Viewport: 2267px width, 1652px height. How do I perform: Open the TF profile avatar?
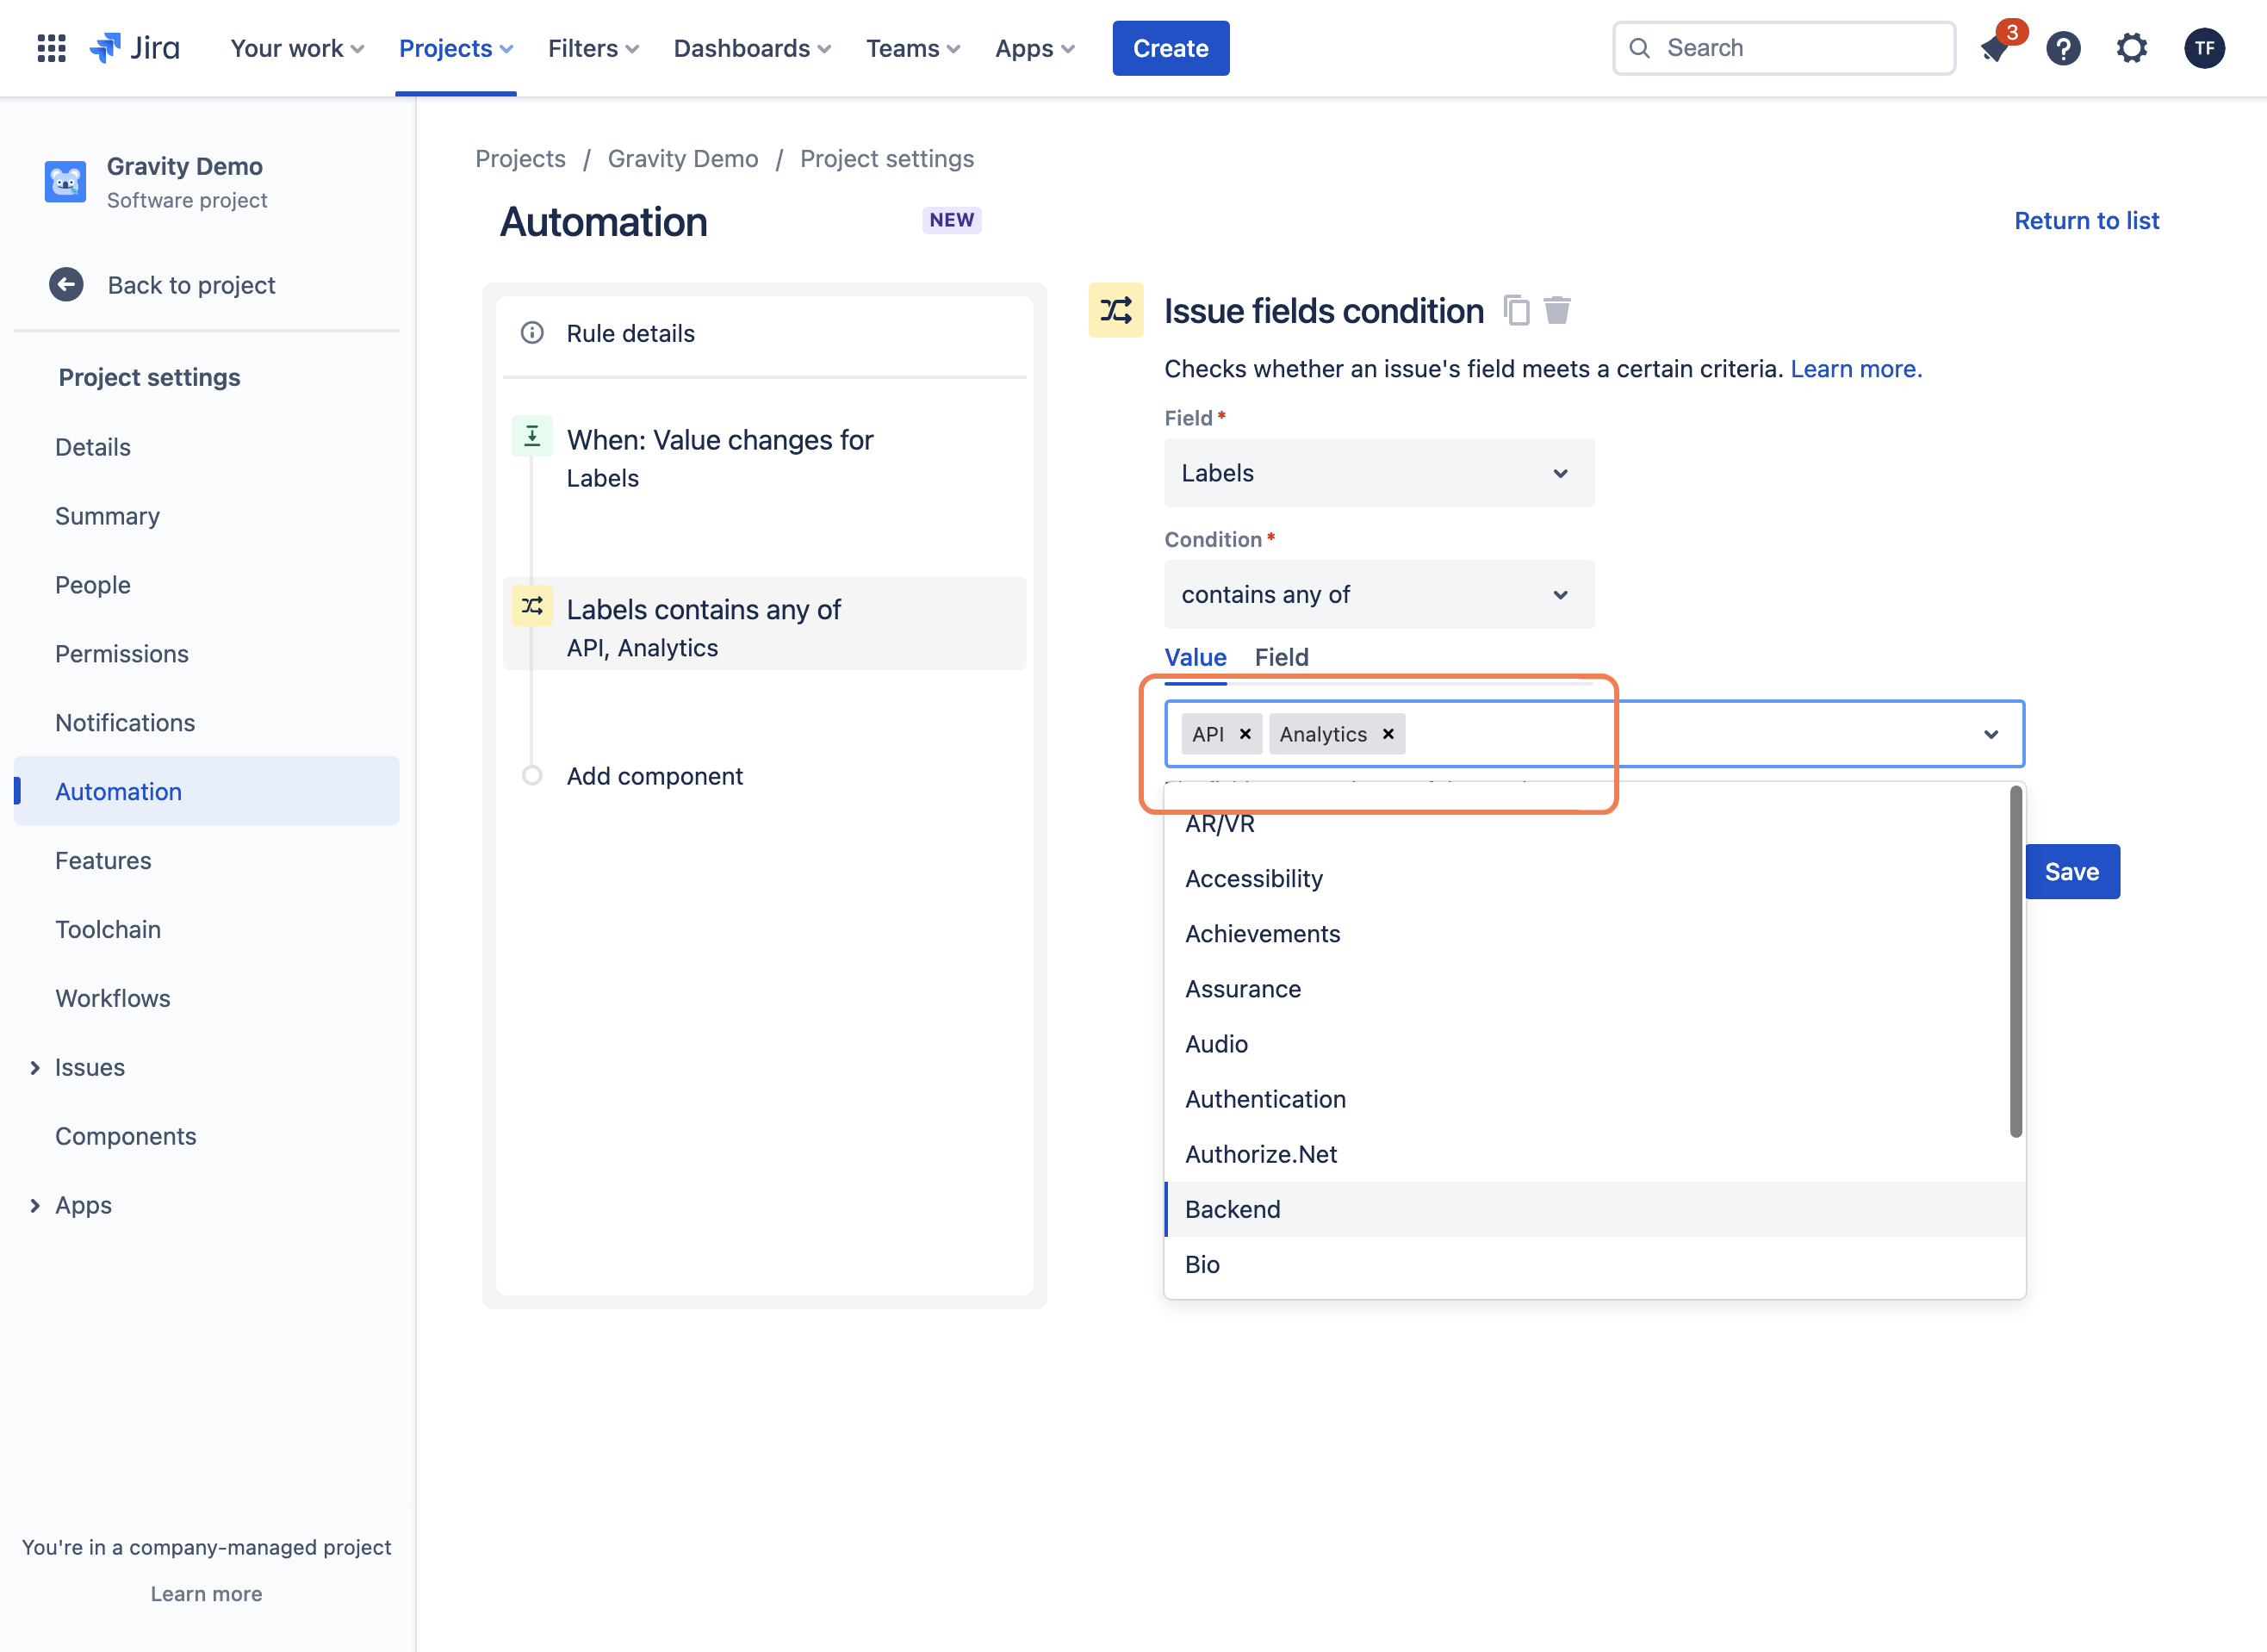click(x=2204, y=48)
